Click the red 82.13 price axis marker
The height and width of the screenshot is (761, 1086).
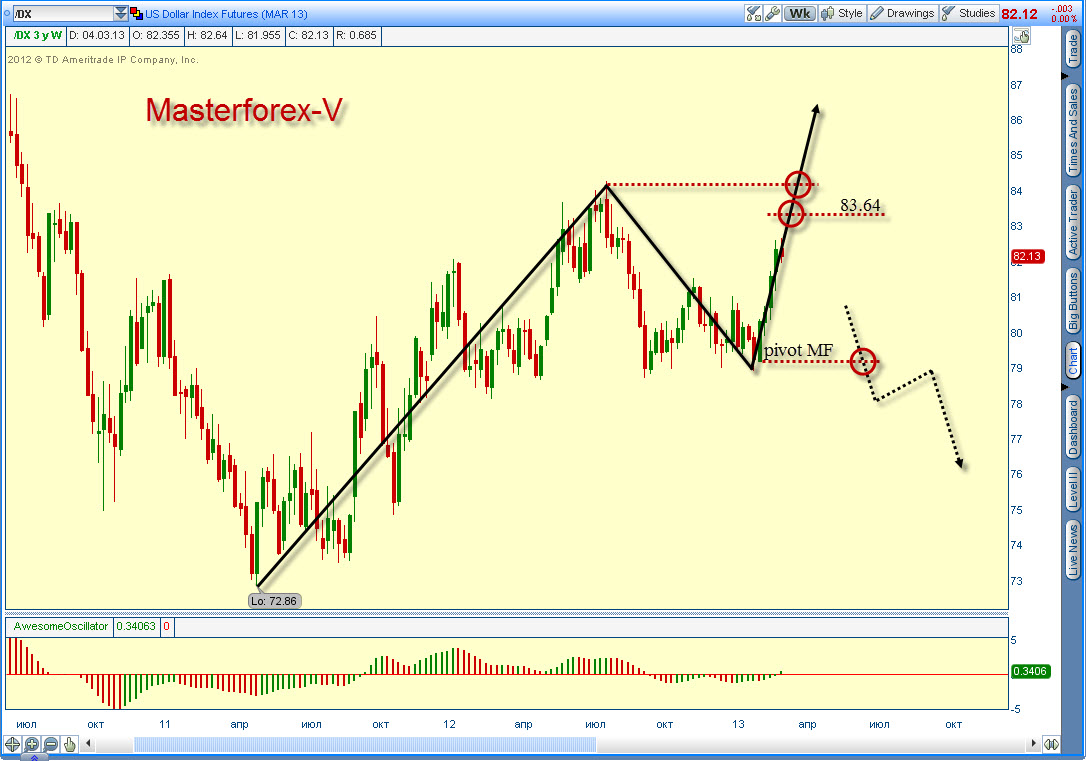1027,256
